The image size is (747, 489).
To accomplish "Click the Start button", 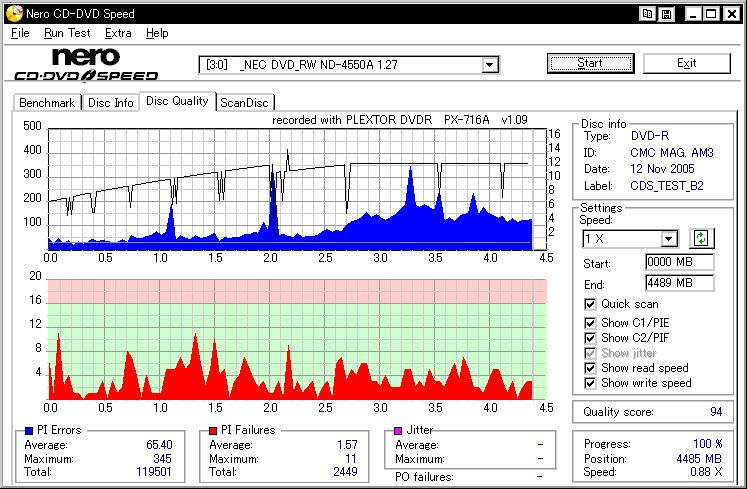I will coord(590,63).
